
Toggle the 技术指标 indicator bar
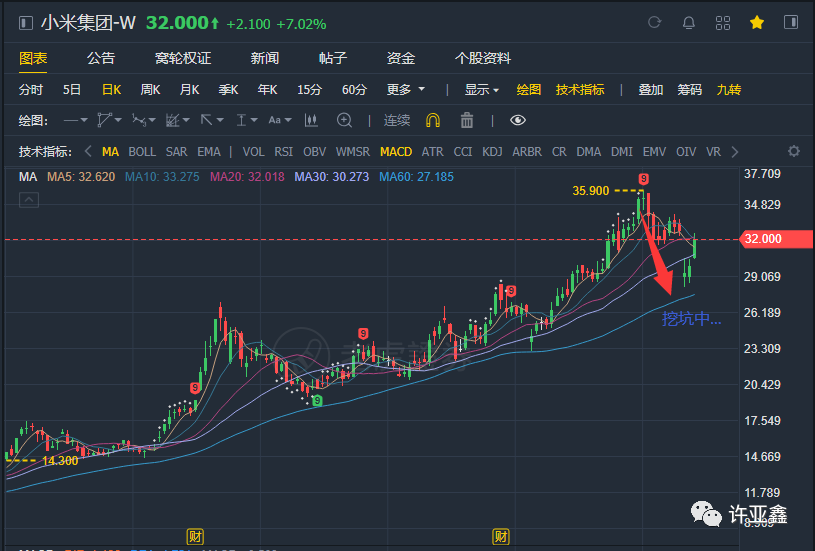[580, 90]
